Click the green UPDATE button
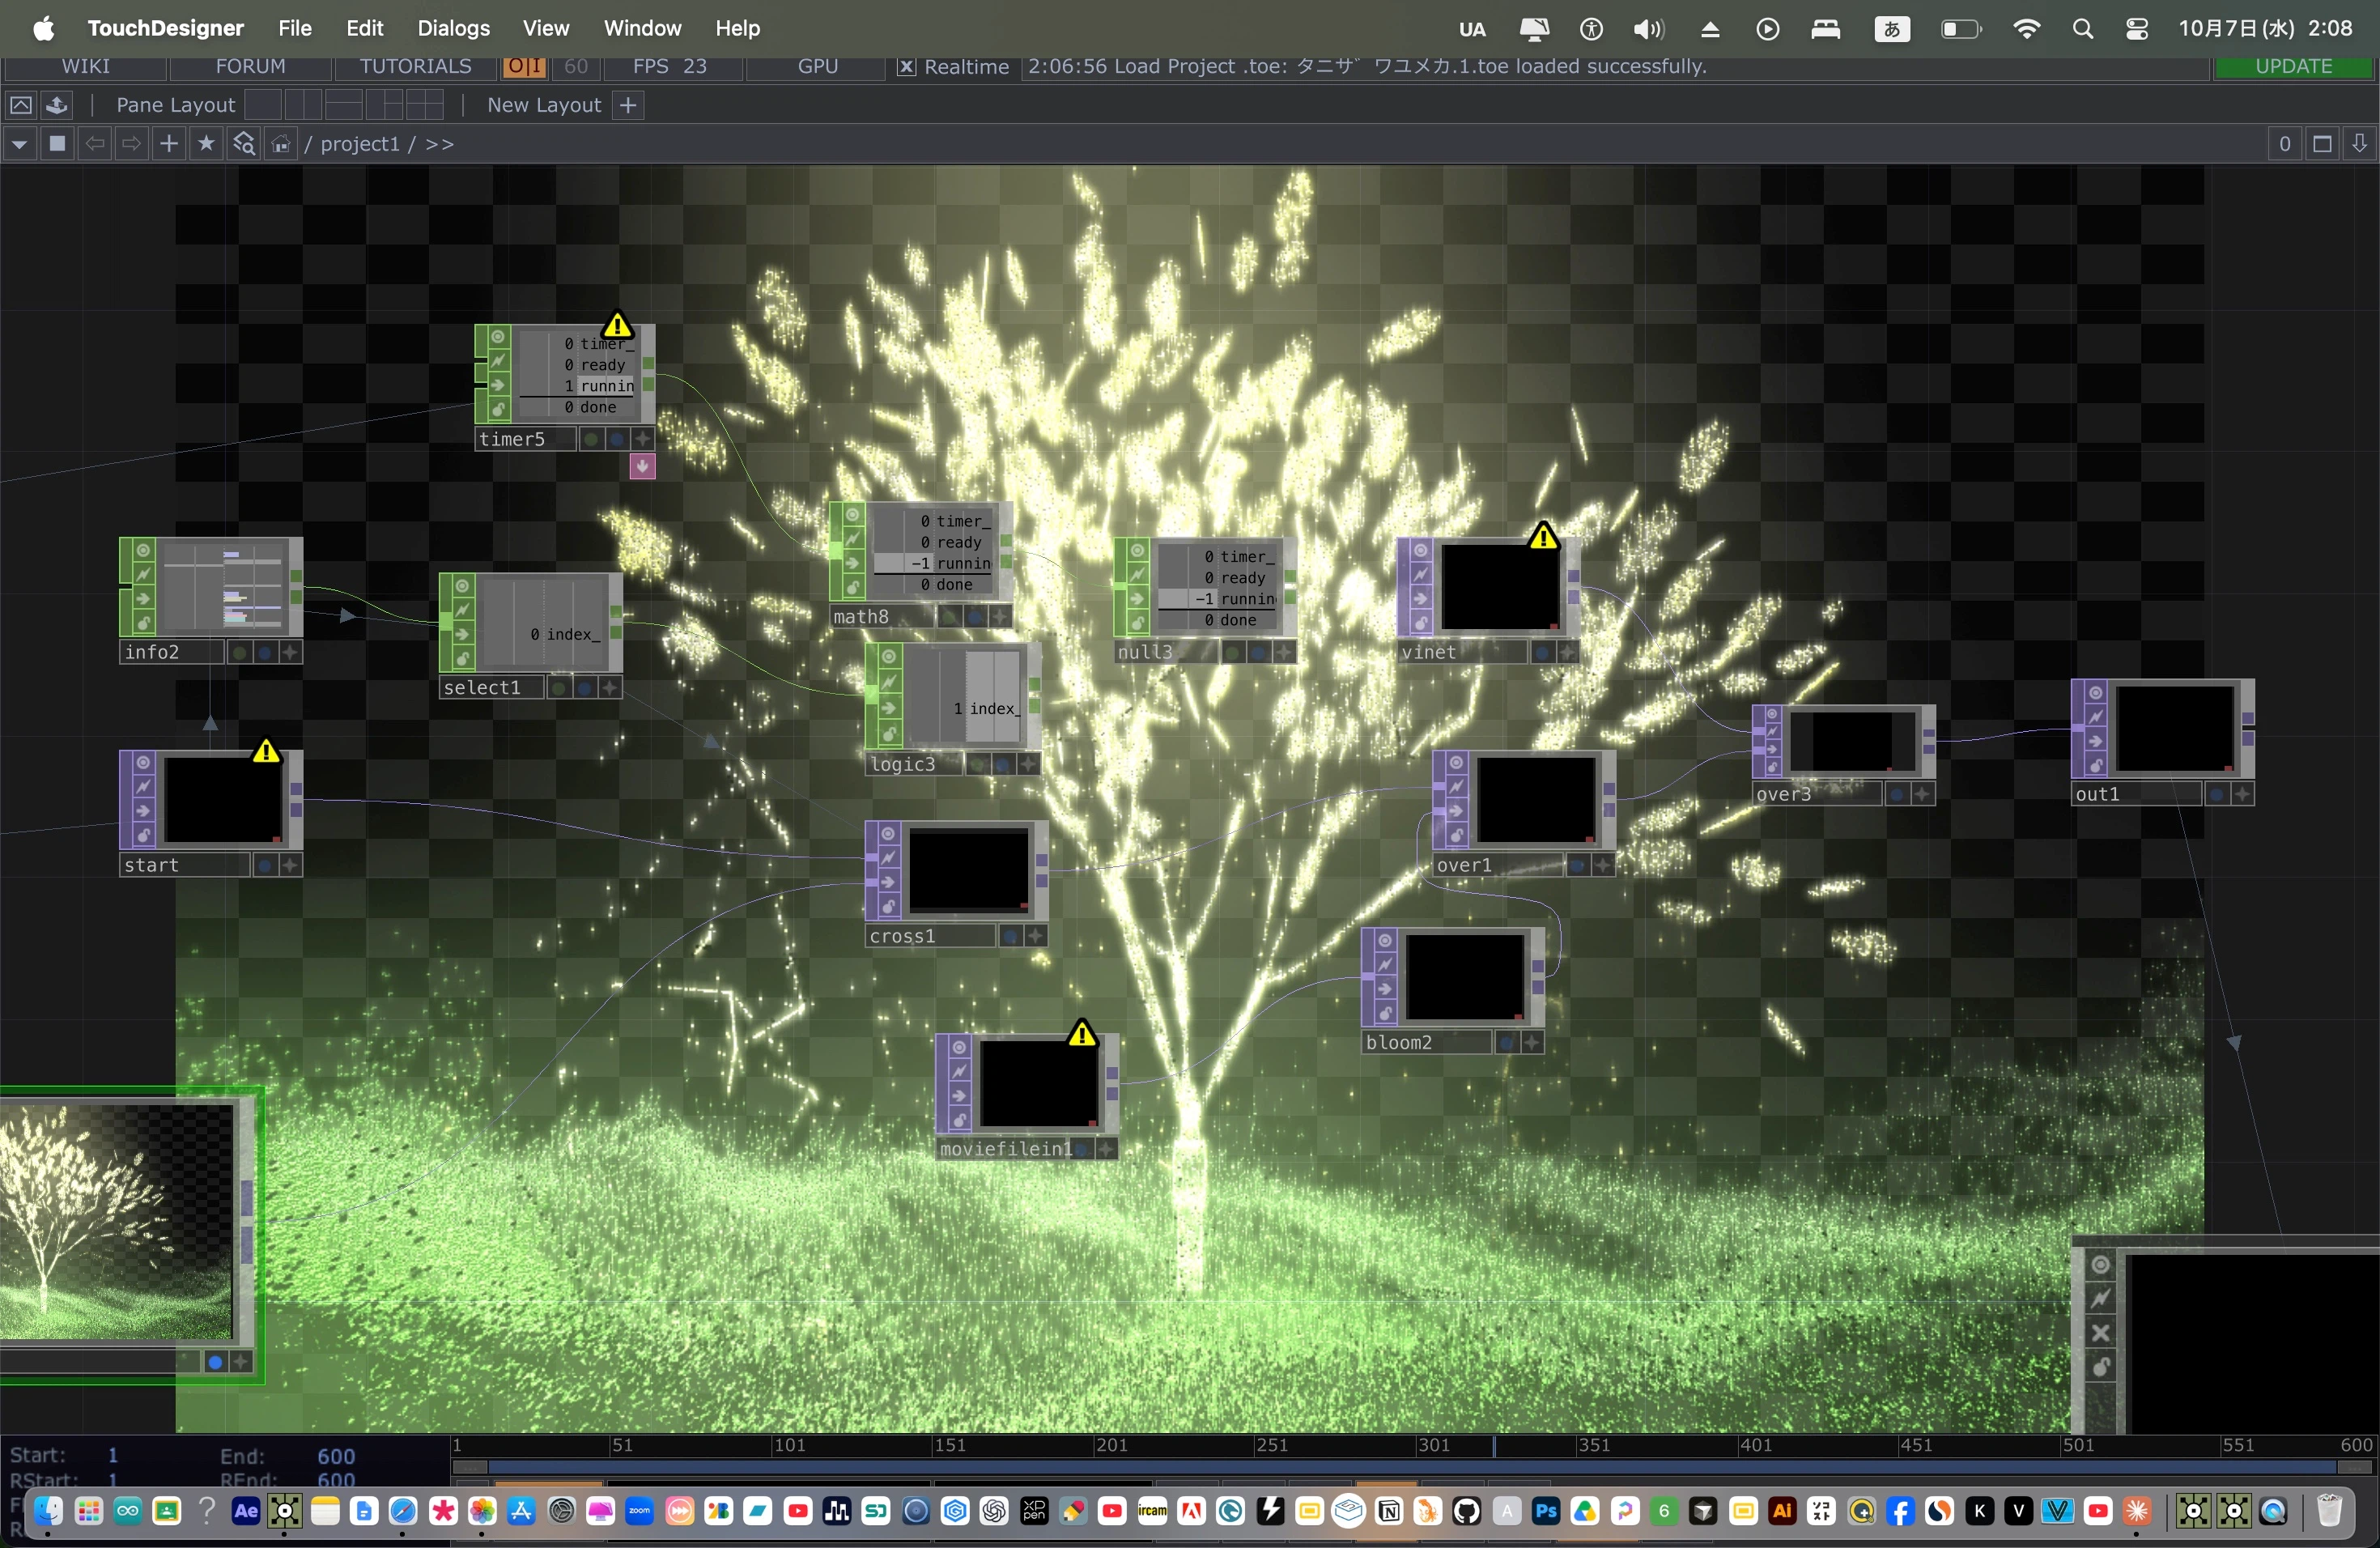Screen dimensions: 2380x1548 coord(2294,66)
